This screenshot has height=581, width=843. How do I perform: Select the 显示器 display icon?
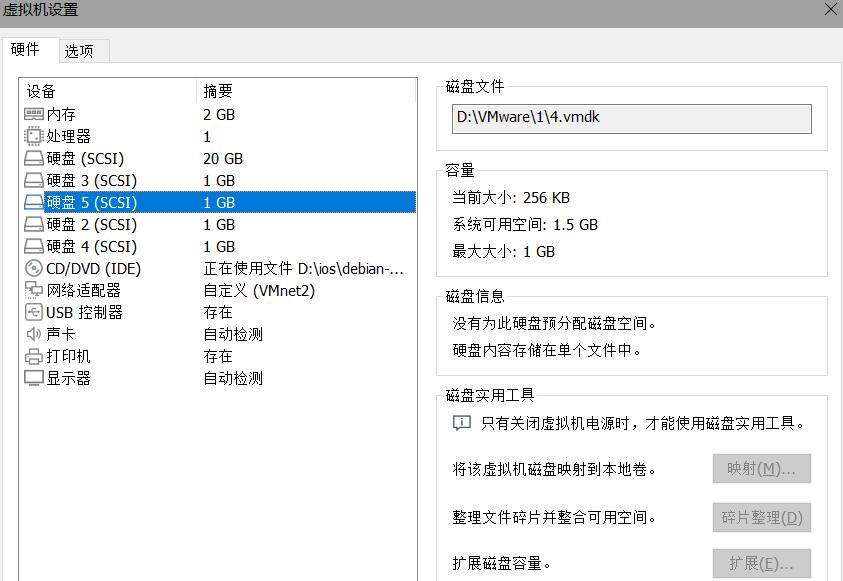point(33,378)
